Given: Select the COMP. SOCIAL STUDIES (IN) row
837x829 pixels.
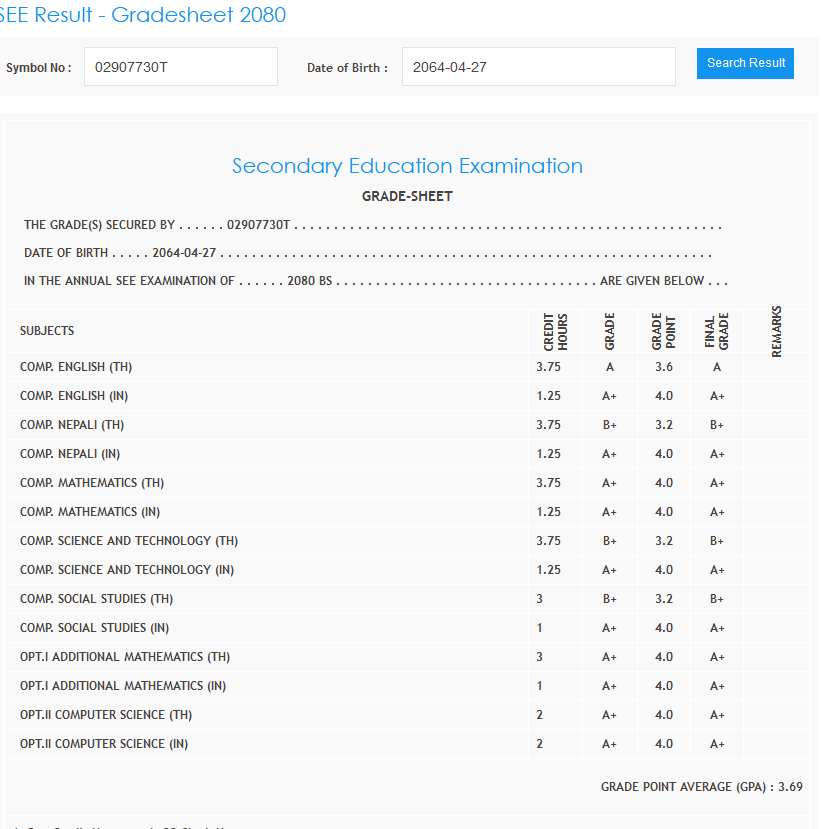Looking at the screenshot, I should 94,628.
